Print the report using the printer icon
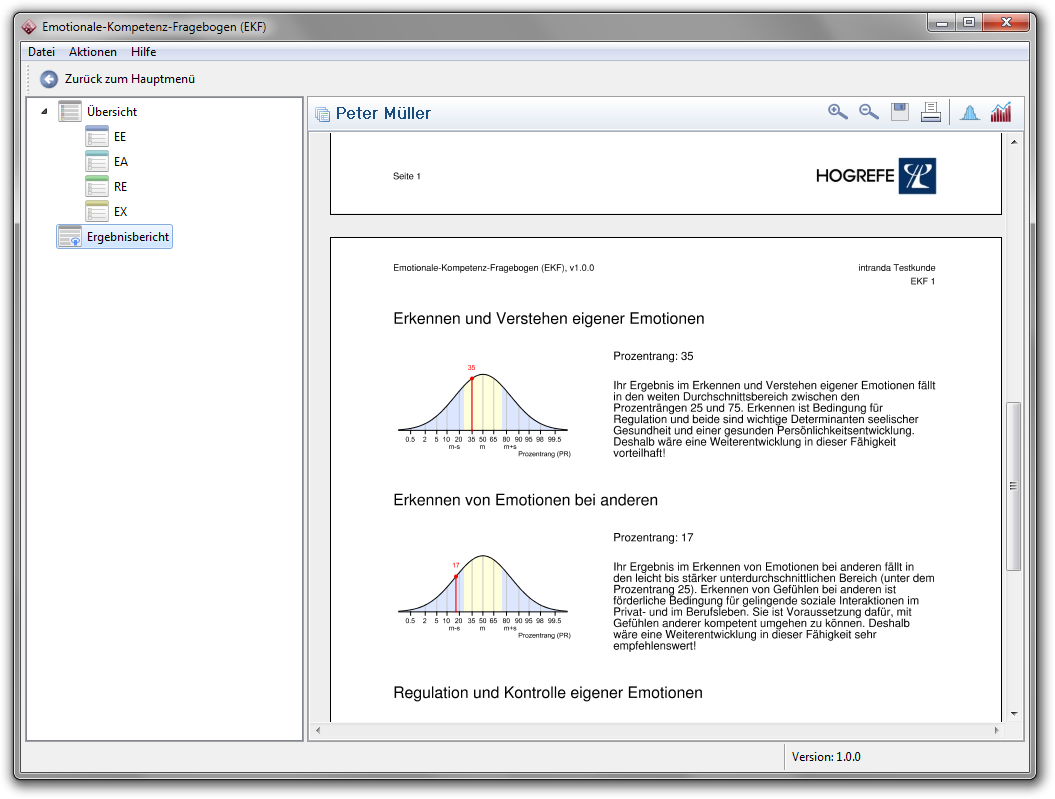The image size is (1055, 799). click(x=931, y=112)
